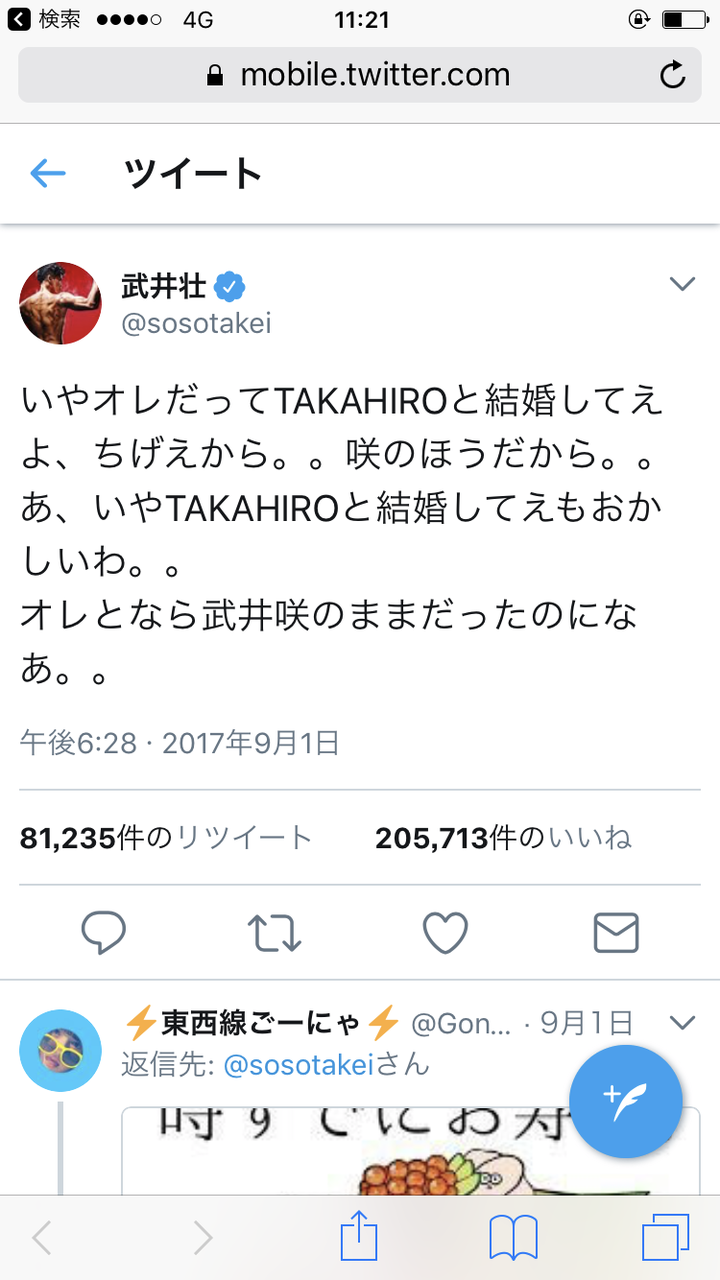Show Safari tabs overview icon
Image resolution: width=720 pixels, height=1280 pixels.
pos(666,1238)
